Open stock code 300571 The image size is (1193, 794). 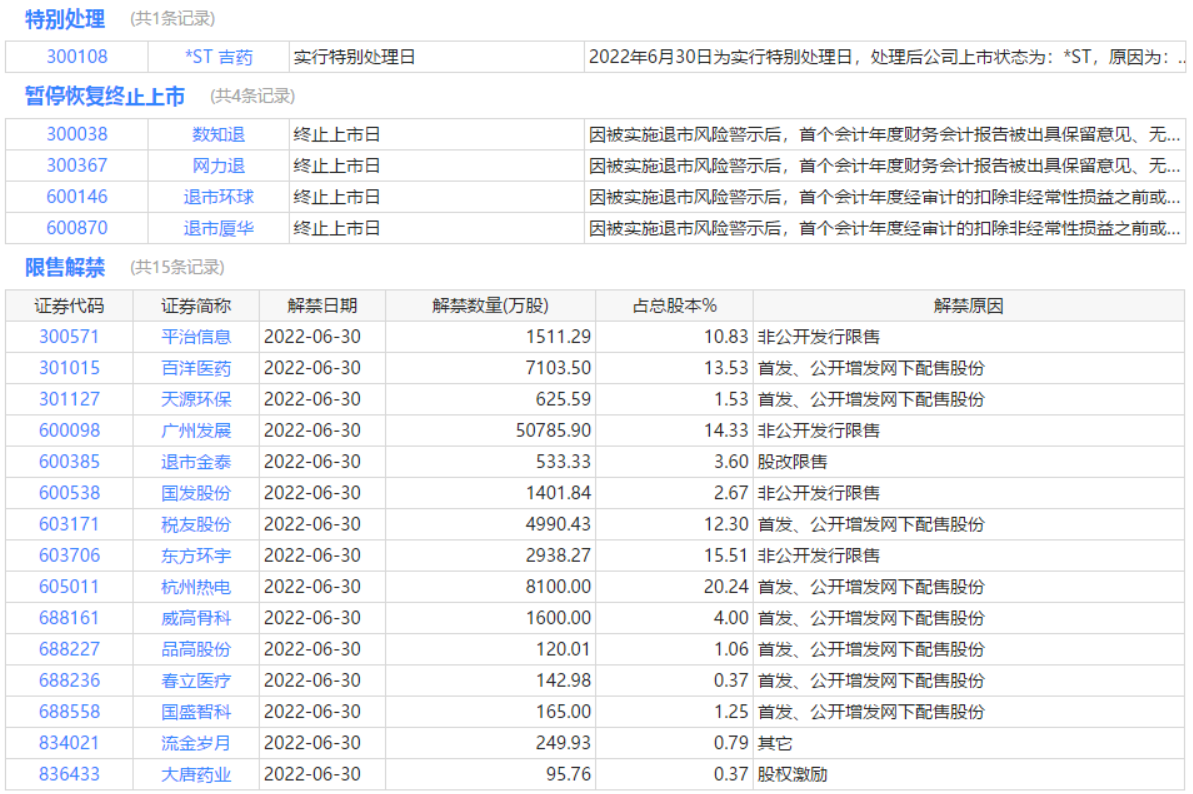click(x=69, y=337)
